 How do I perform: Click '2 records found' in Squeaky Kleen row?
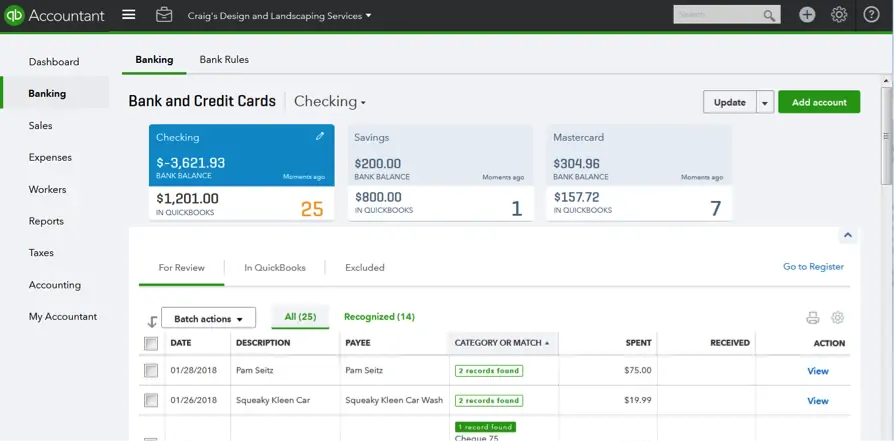tap(489, 400)
